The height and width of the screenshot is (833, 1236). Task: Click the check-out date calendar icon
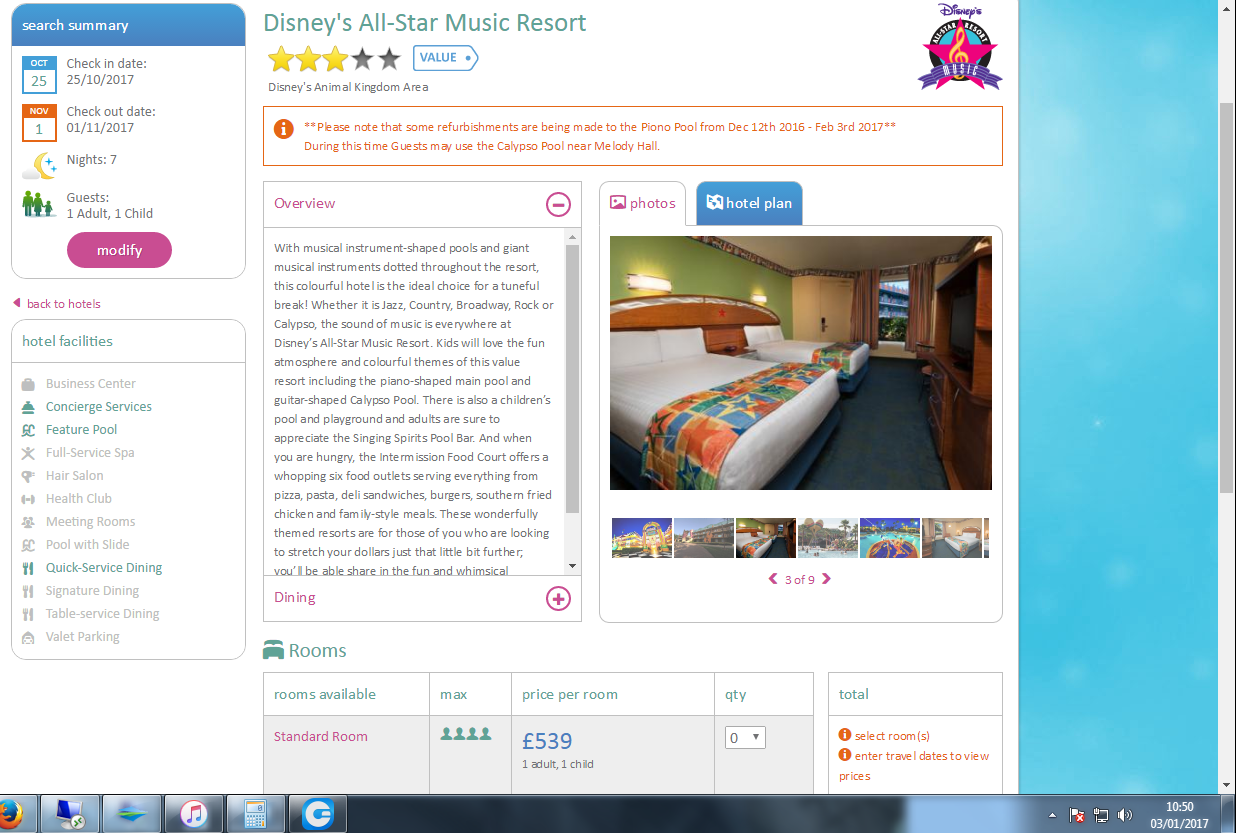pyautogui.click(x=39, y=123)
